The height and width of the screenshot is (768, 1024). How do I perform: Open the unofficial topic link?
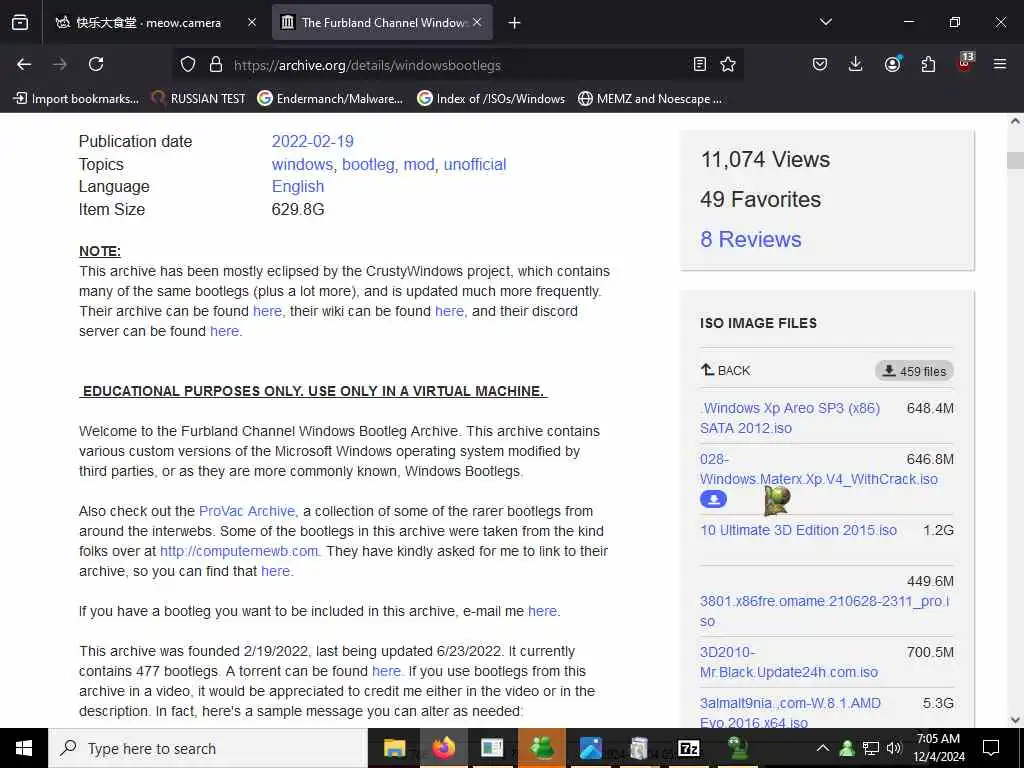coord(475,165)
